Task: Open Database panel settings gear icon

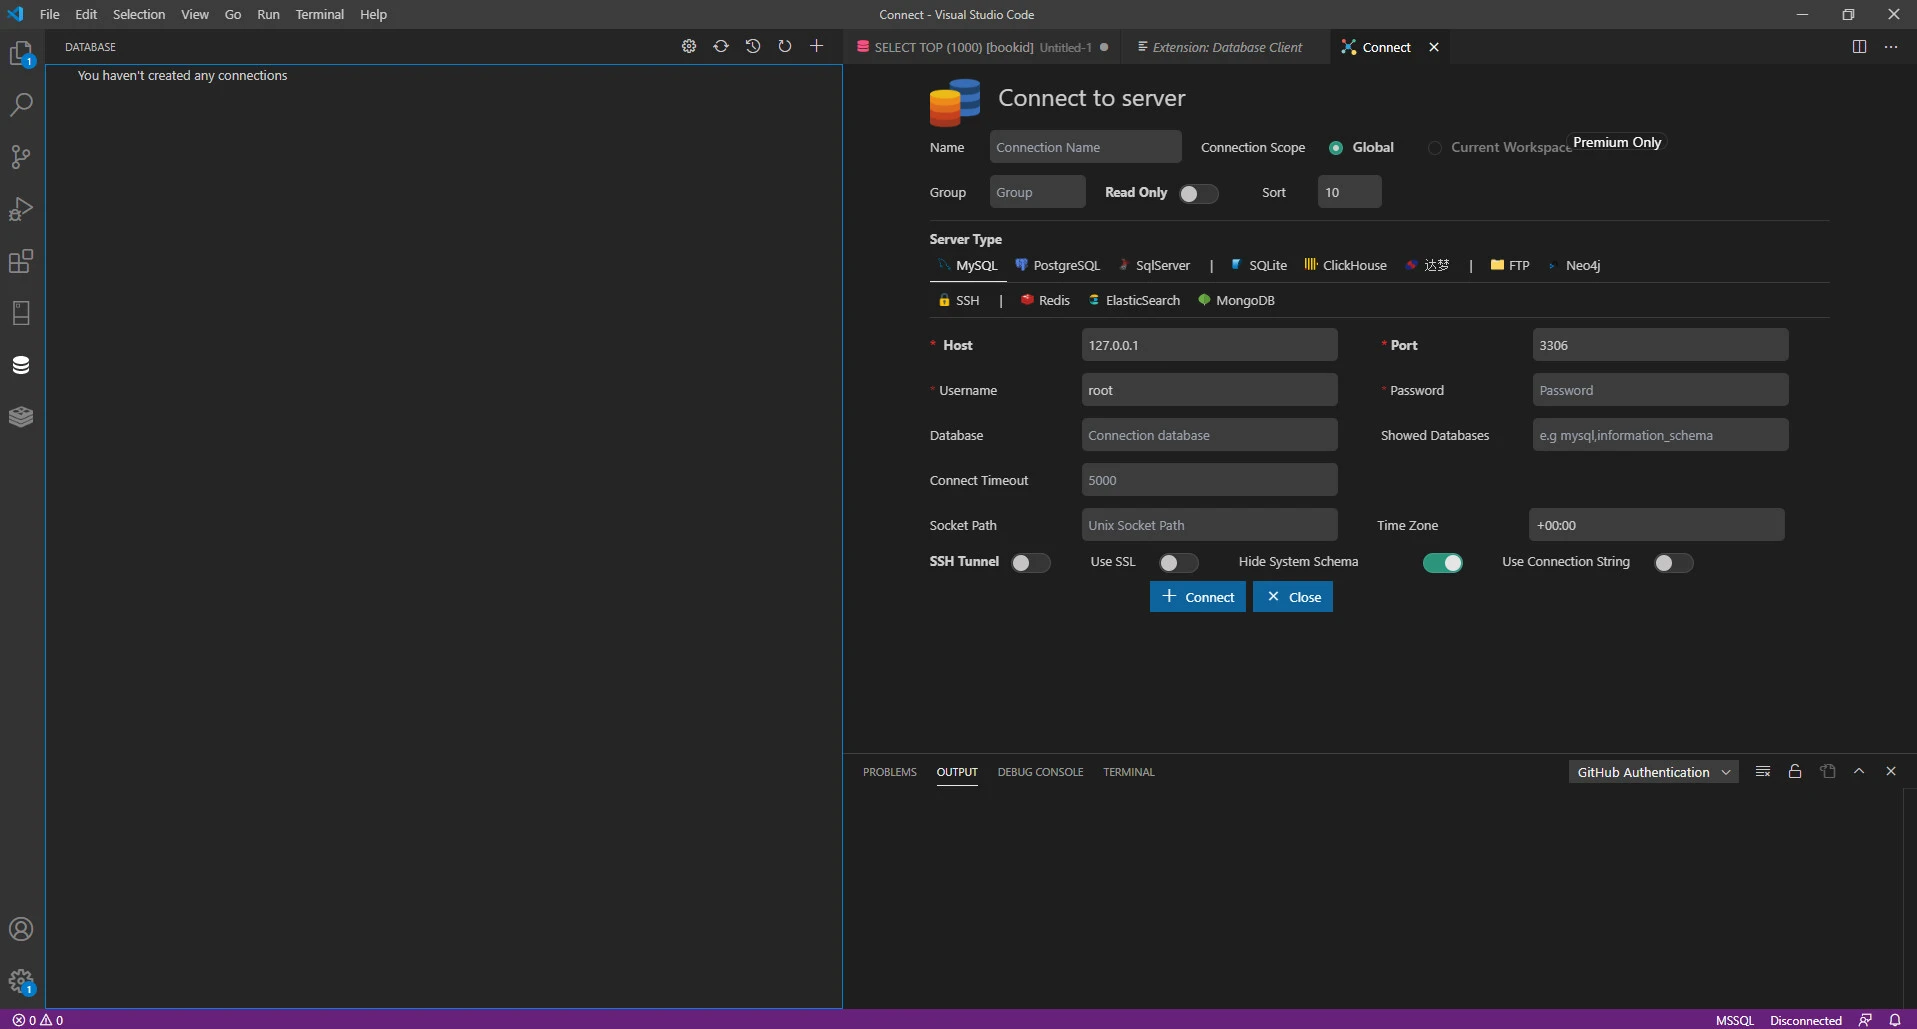Action: point(689,47)
